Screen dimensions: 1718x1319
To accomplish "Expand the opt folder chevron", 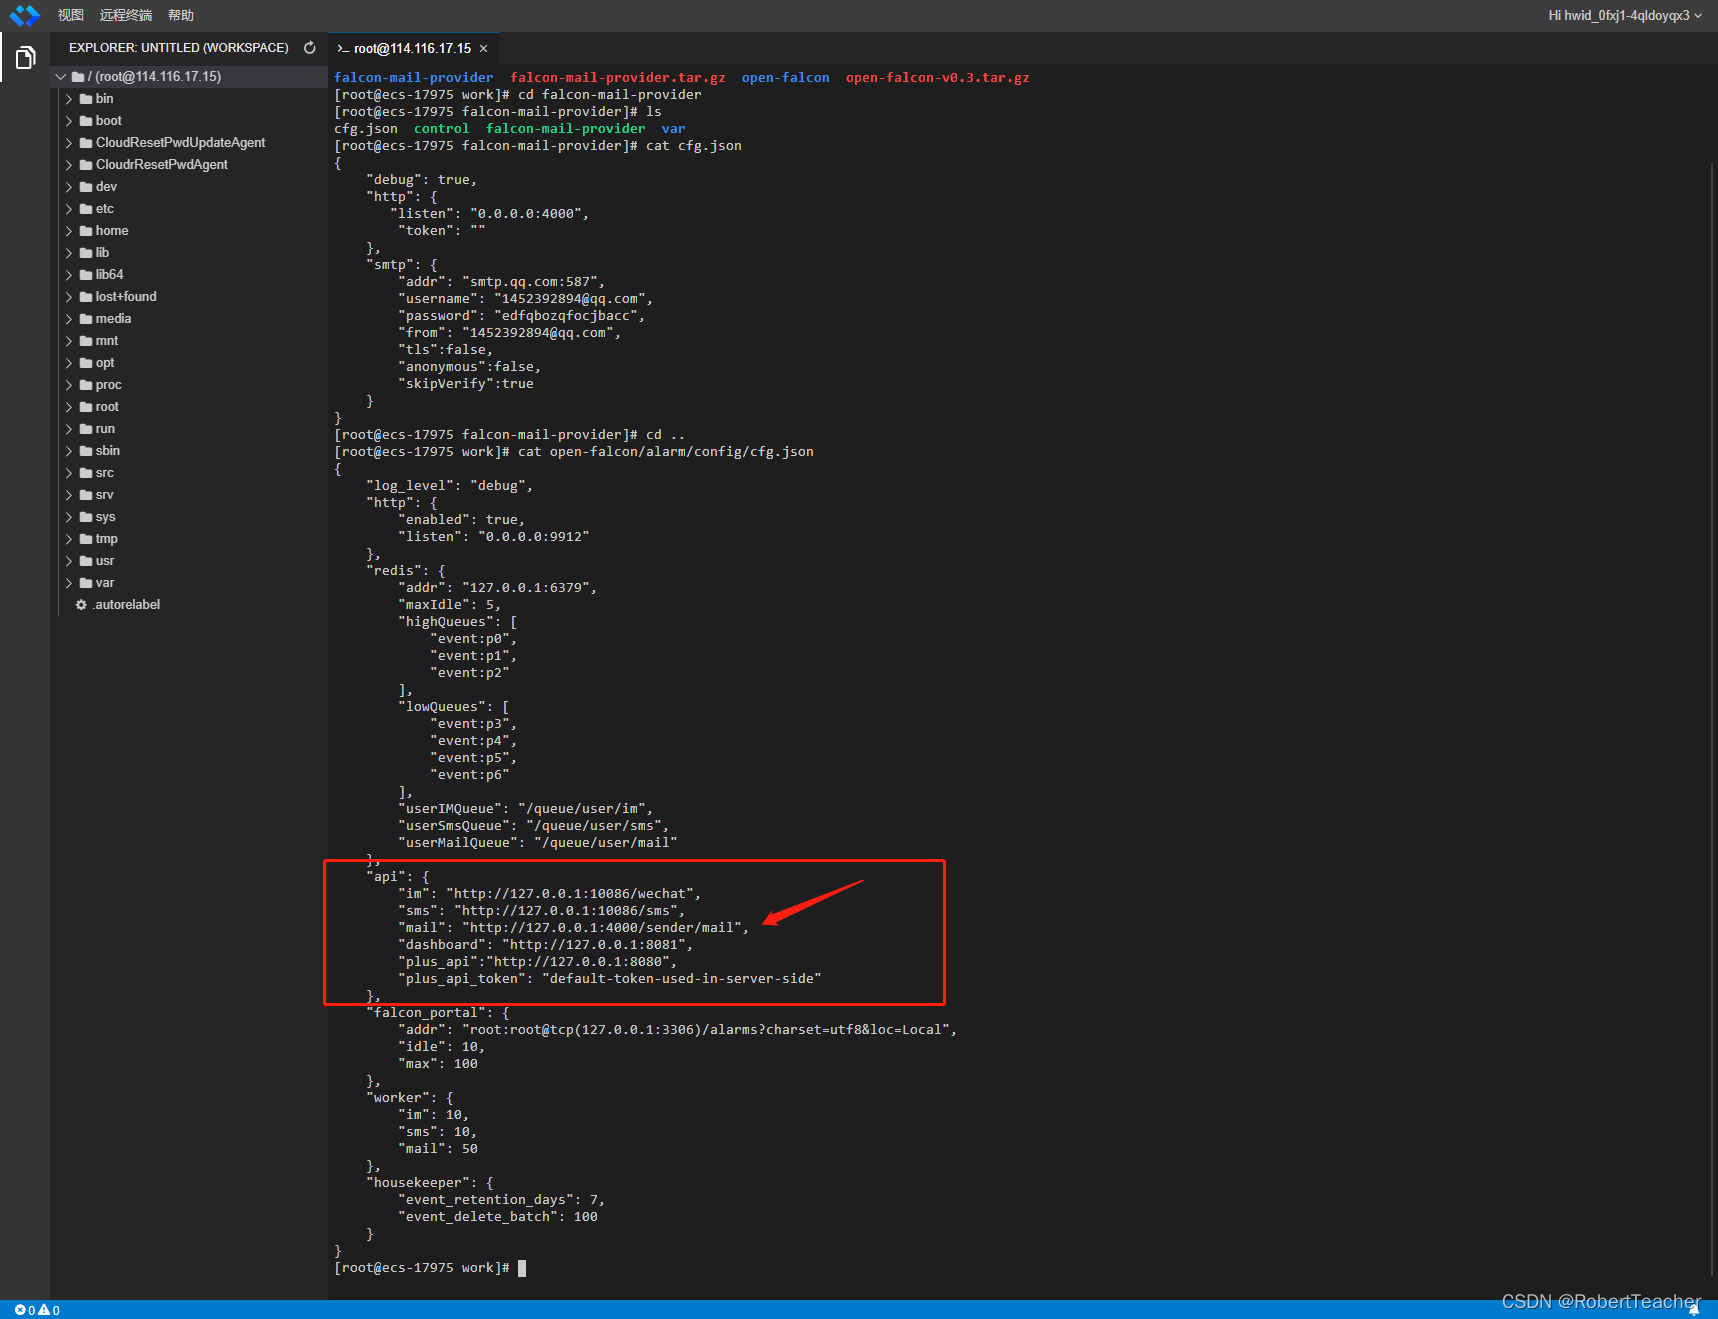I will (69, 363).
